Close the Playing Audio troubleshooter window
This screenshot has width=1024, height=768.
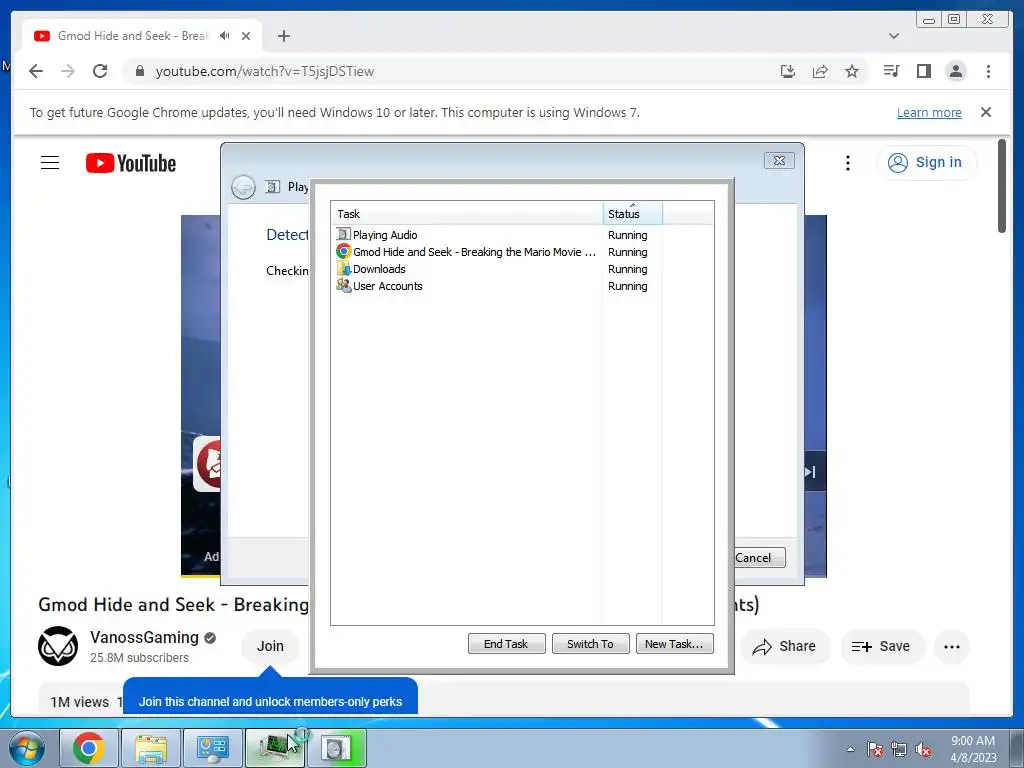coord(779,161)
